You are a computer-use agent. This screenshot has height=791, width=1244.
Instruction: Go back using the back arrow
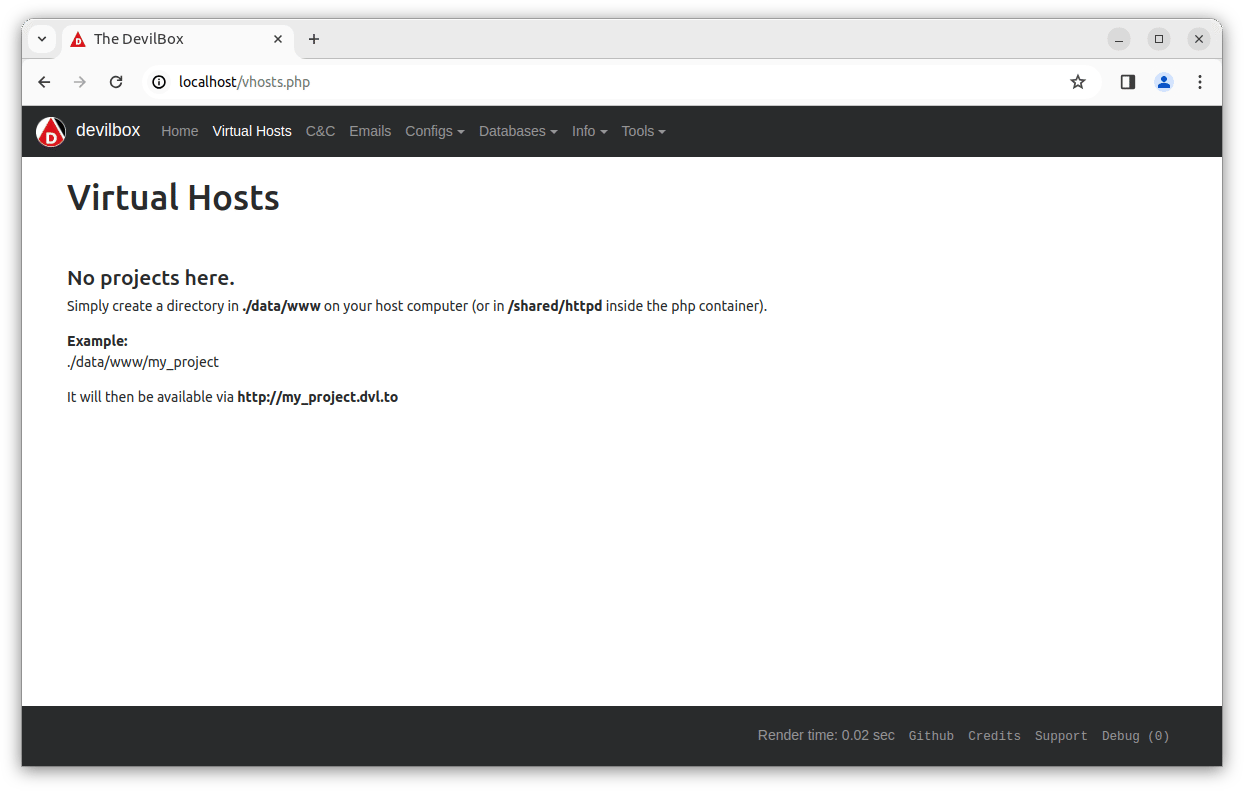pos(44,82)
